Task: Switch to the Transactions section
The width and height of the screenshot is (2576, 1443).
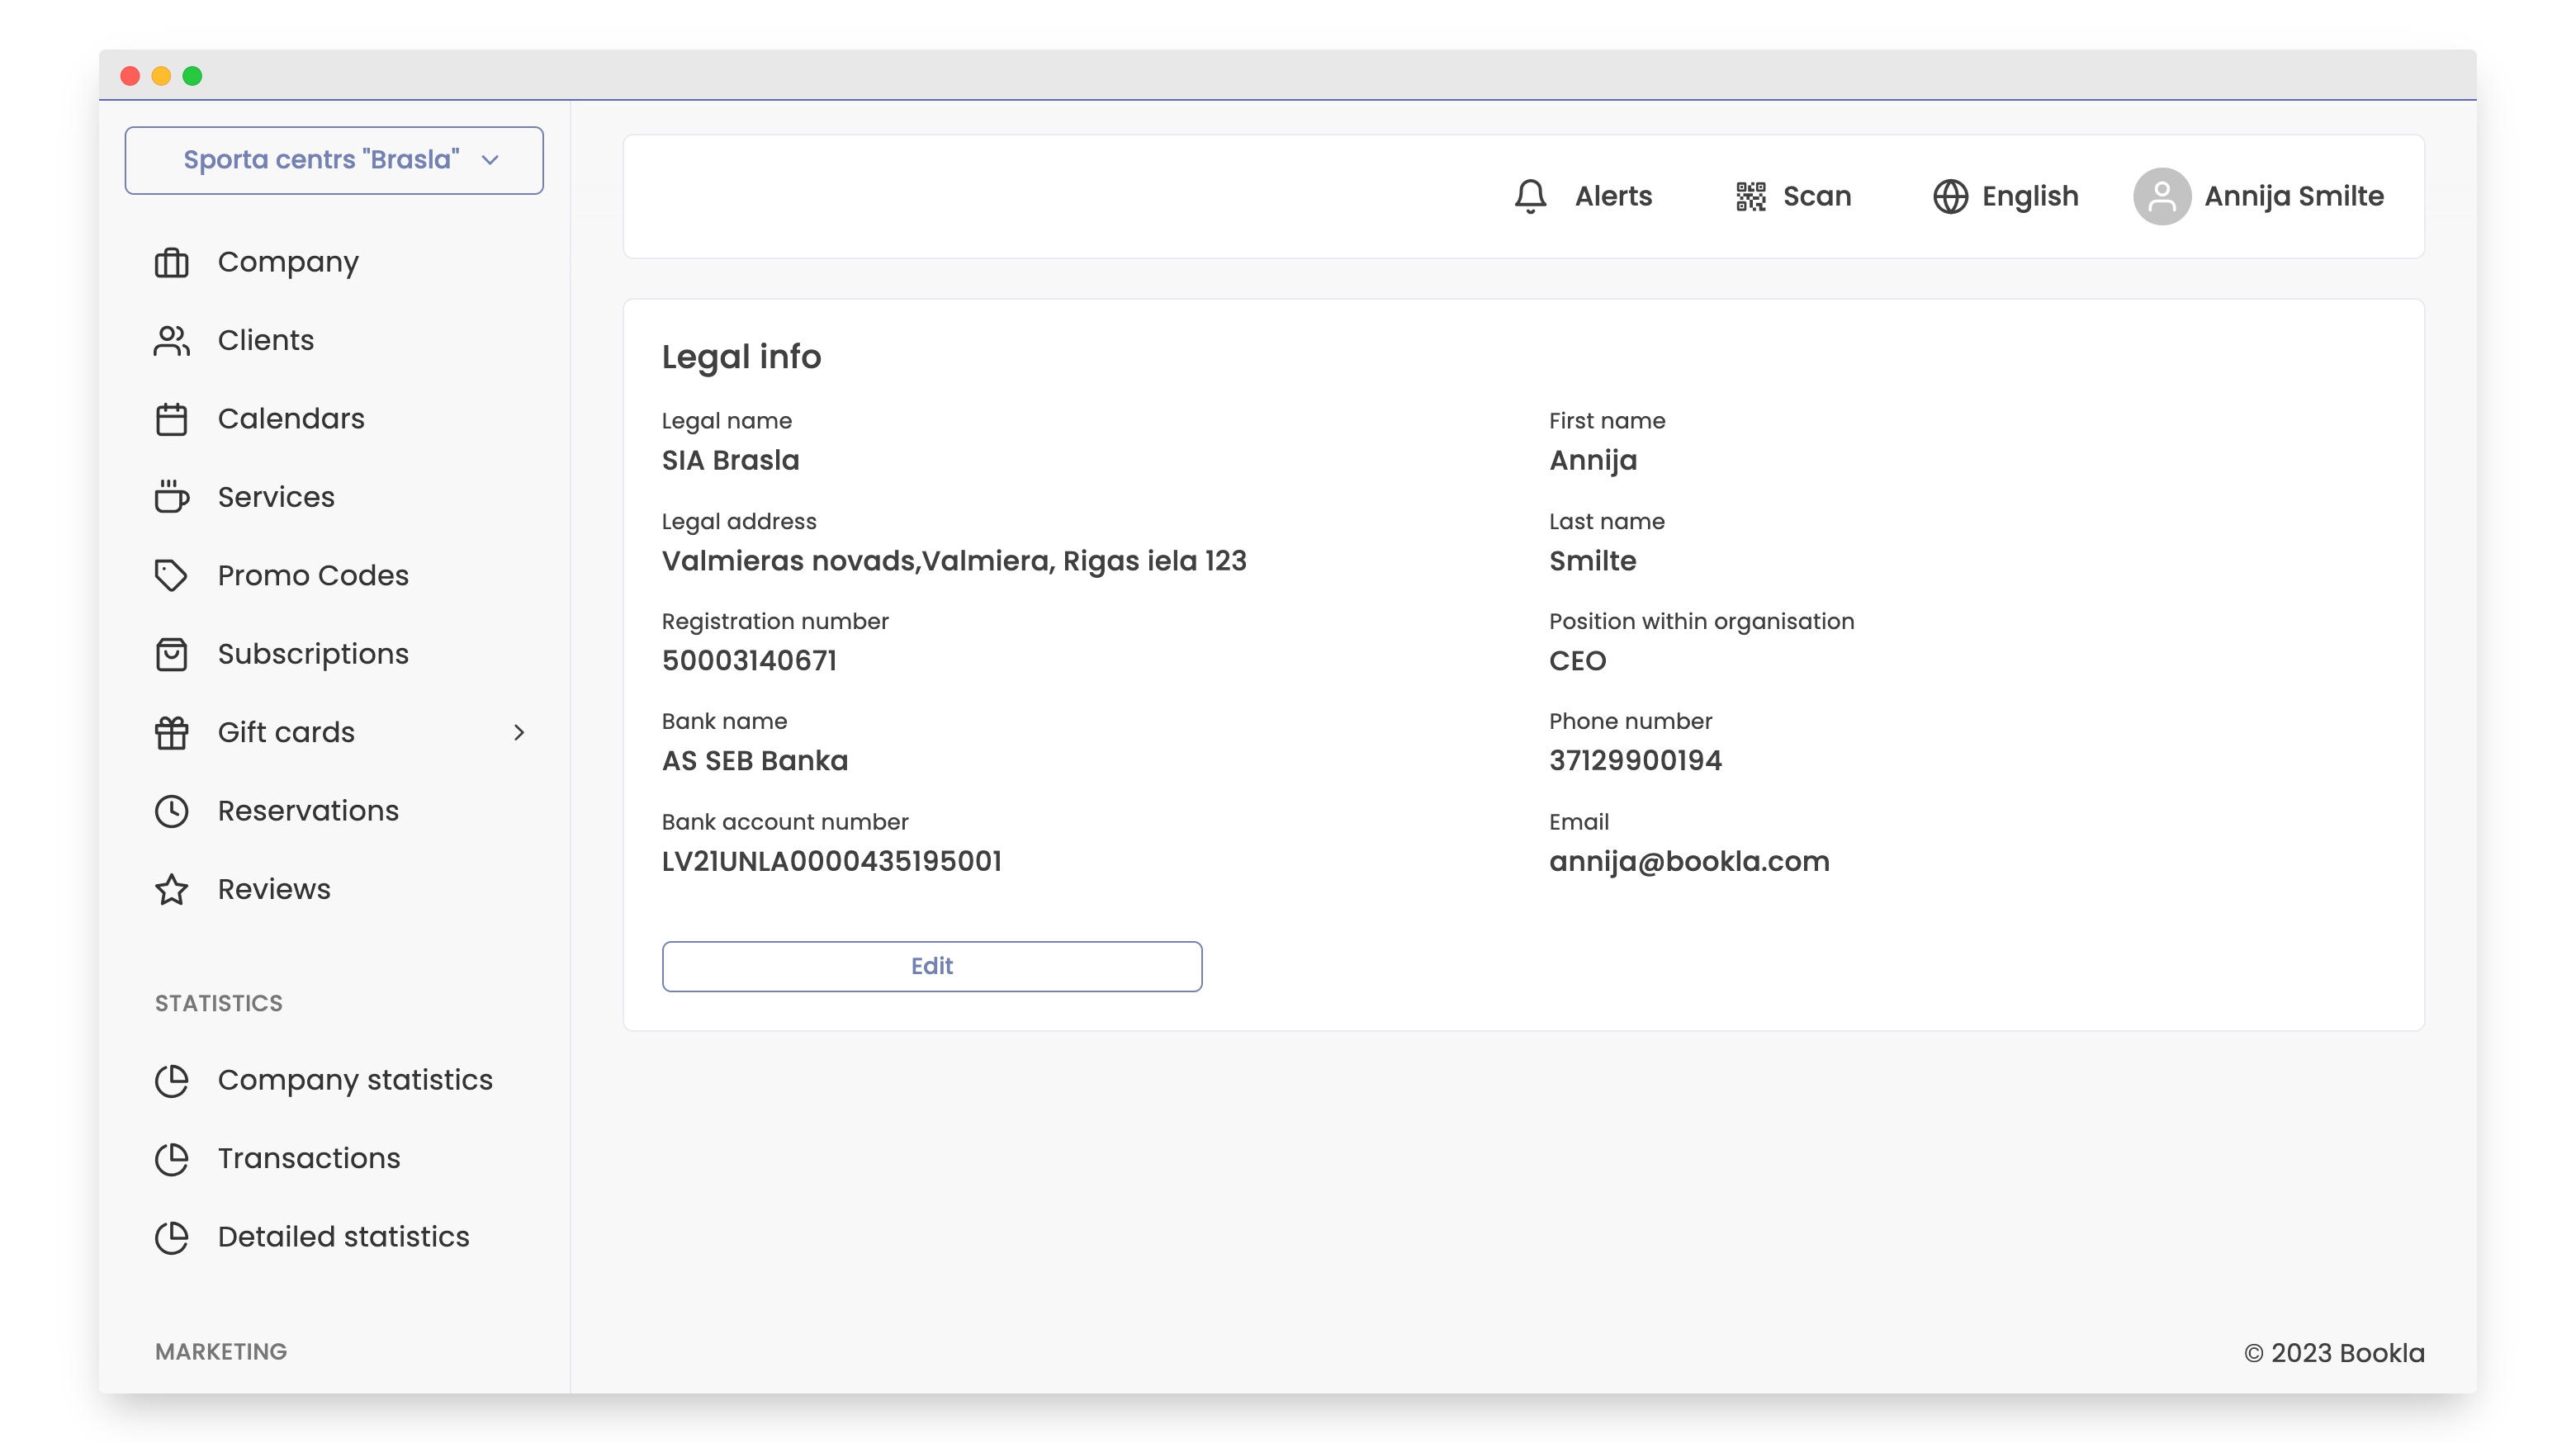Action: pos(307,1158)
